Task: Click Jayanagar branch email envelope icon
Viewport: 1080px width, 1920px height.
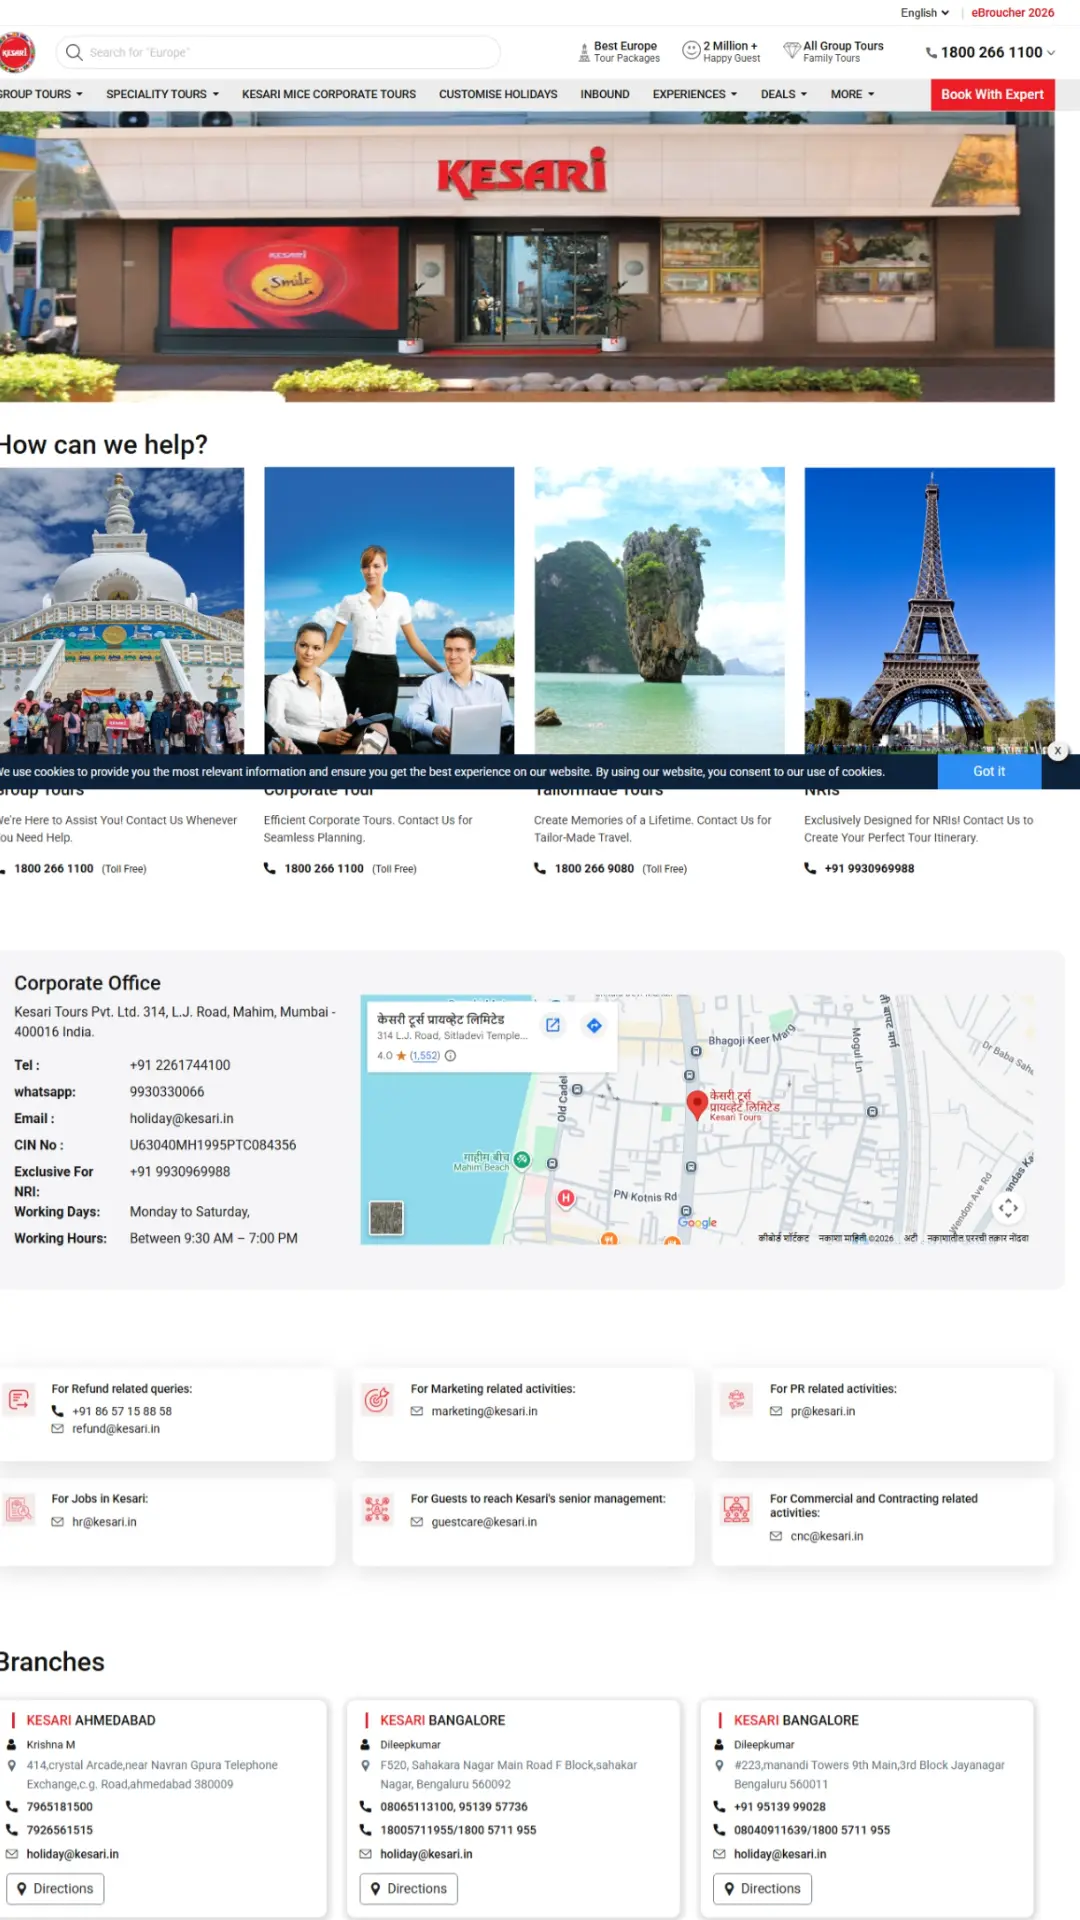Action: (x=719, y=1854)
